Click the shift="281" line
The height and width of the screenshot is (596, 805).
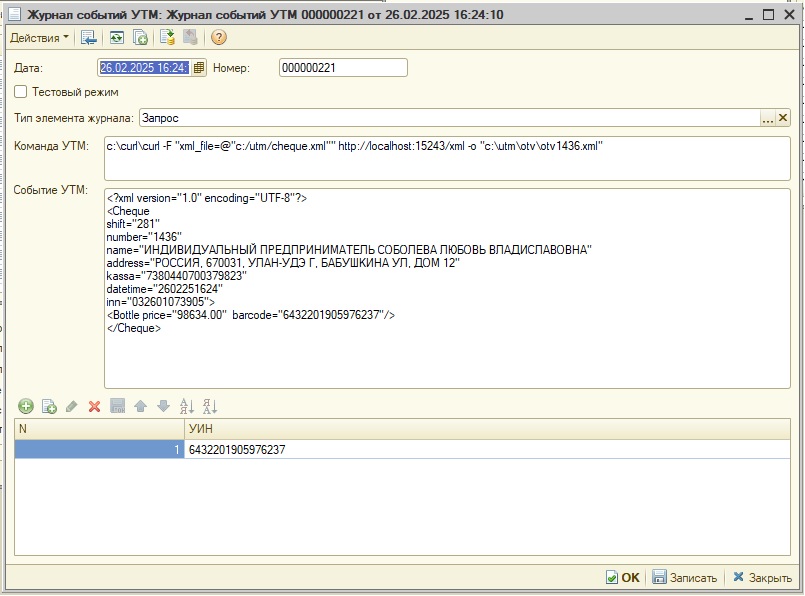pyautogui.click(x=133, y=224)
